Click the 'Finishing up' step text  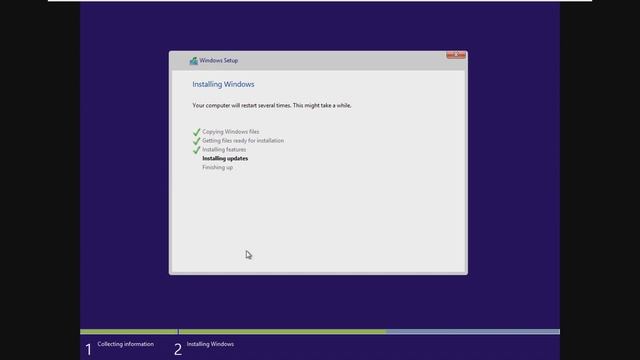click(x=218, y=167)
